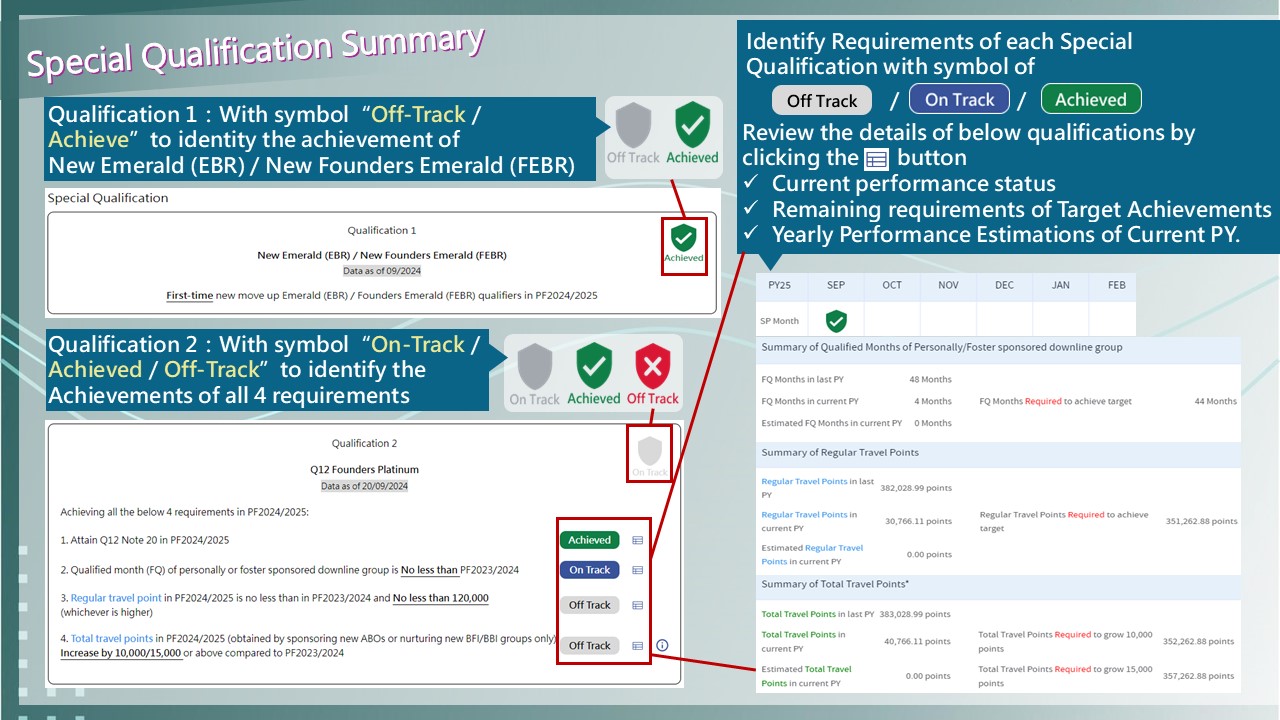The height and width of the screenshot is (720, 1280).
Task: Open details icon for Qualified month (FQ) requirement
Action: point(638,570)
